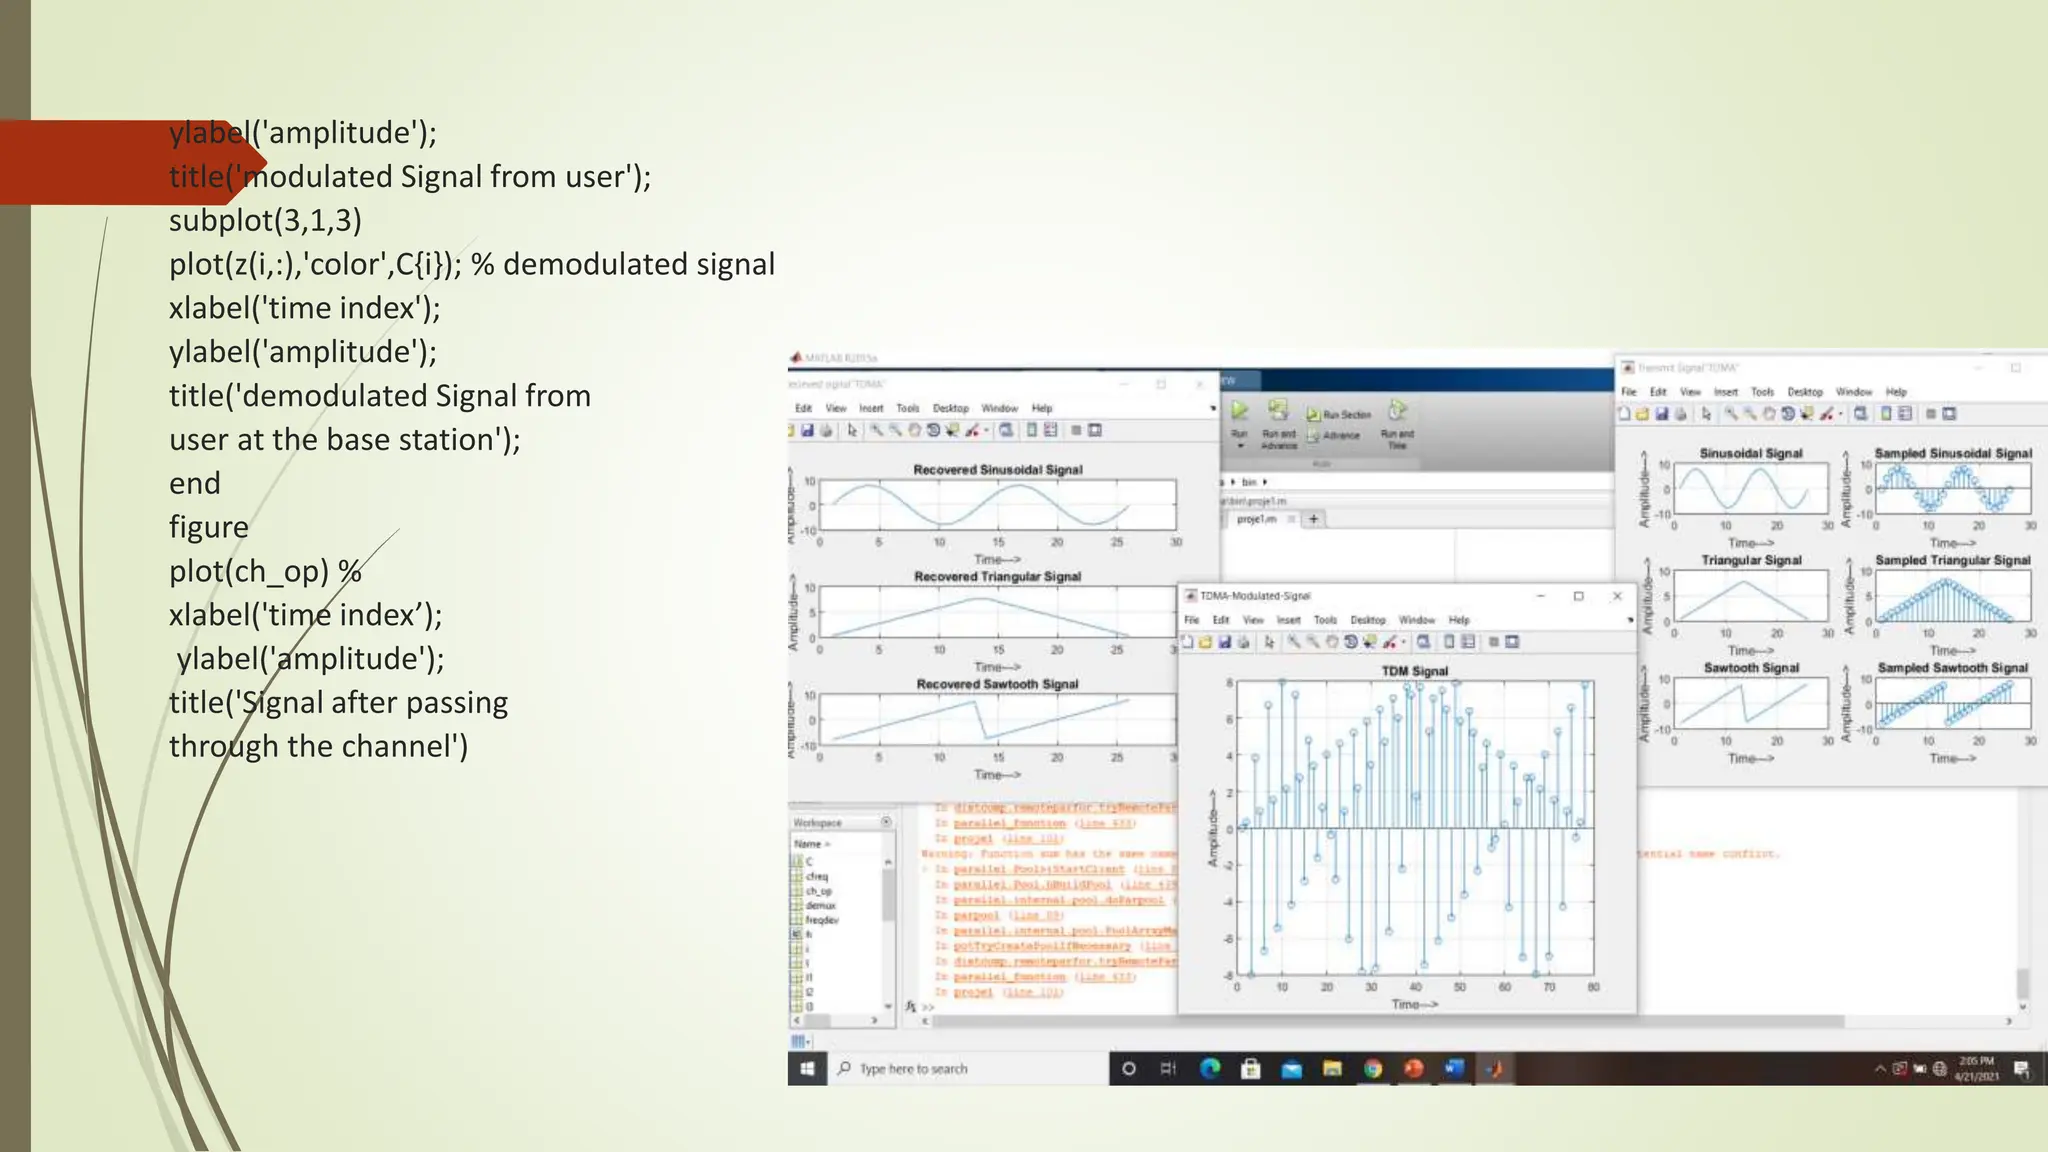The image size is (2048, 1152).
Task: Click the ch_op variable in Workspace
Action: click(x=818, y=890)
